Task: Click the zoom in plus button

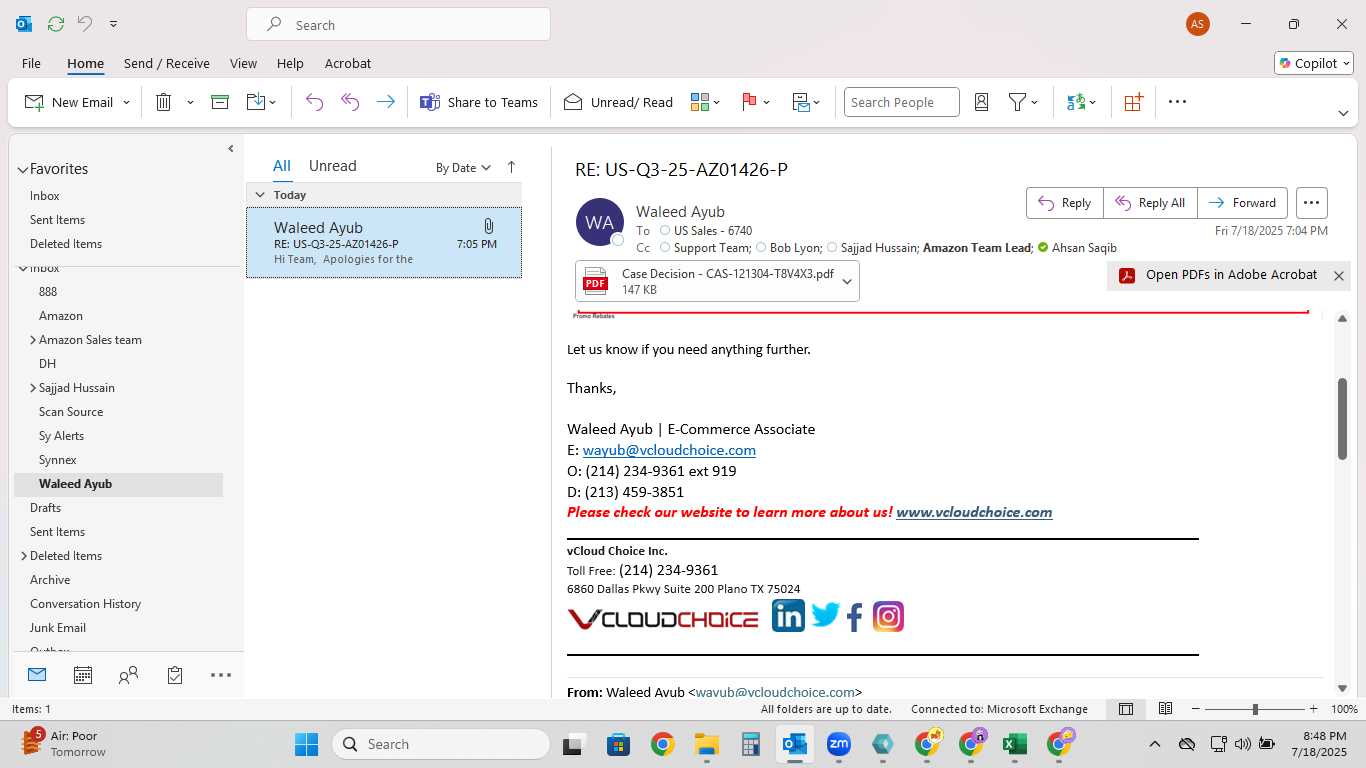Action: coord(1313,709)
